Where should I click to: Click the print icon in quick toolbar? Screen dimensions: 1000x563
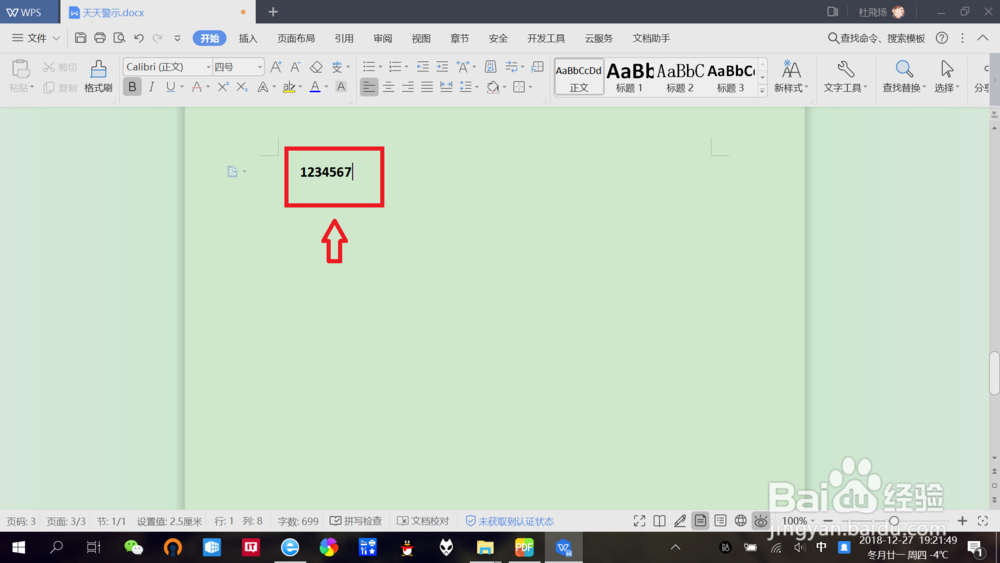click(99, 38)
